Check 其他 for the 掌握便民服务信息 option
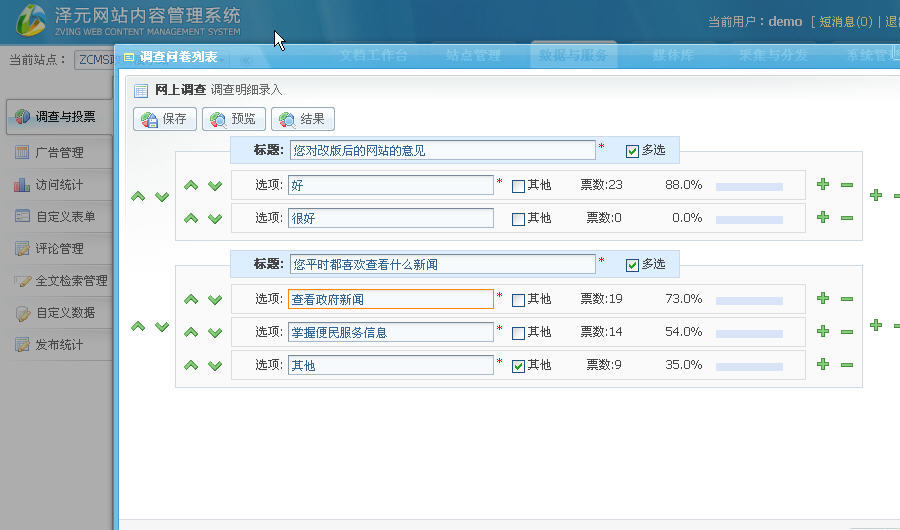Image resolution: width=900 pixels, height=530 pixels. (x=518, y=333)
